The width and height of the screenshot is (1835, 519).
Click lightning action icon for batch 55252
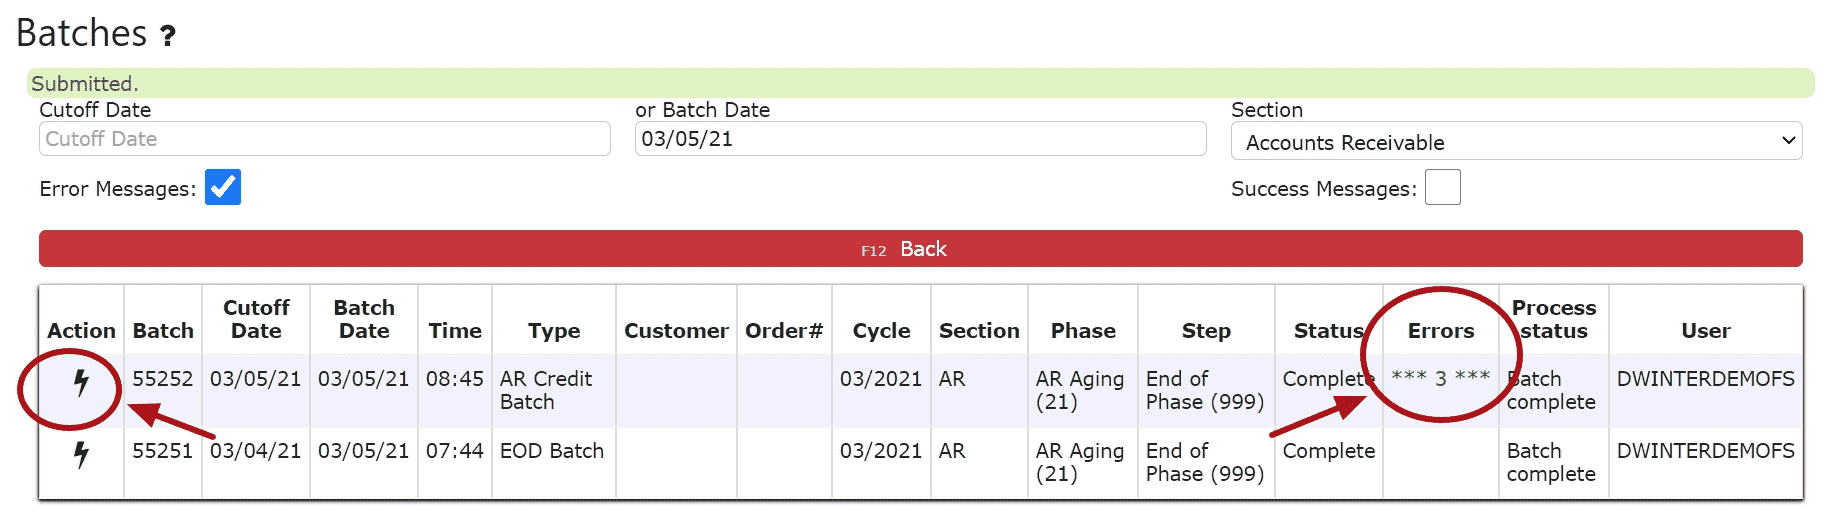point(81,382)
